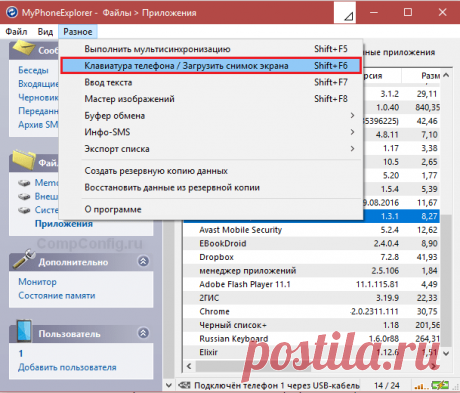
Task: Select user 1 link
Action: coord(21,354)
